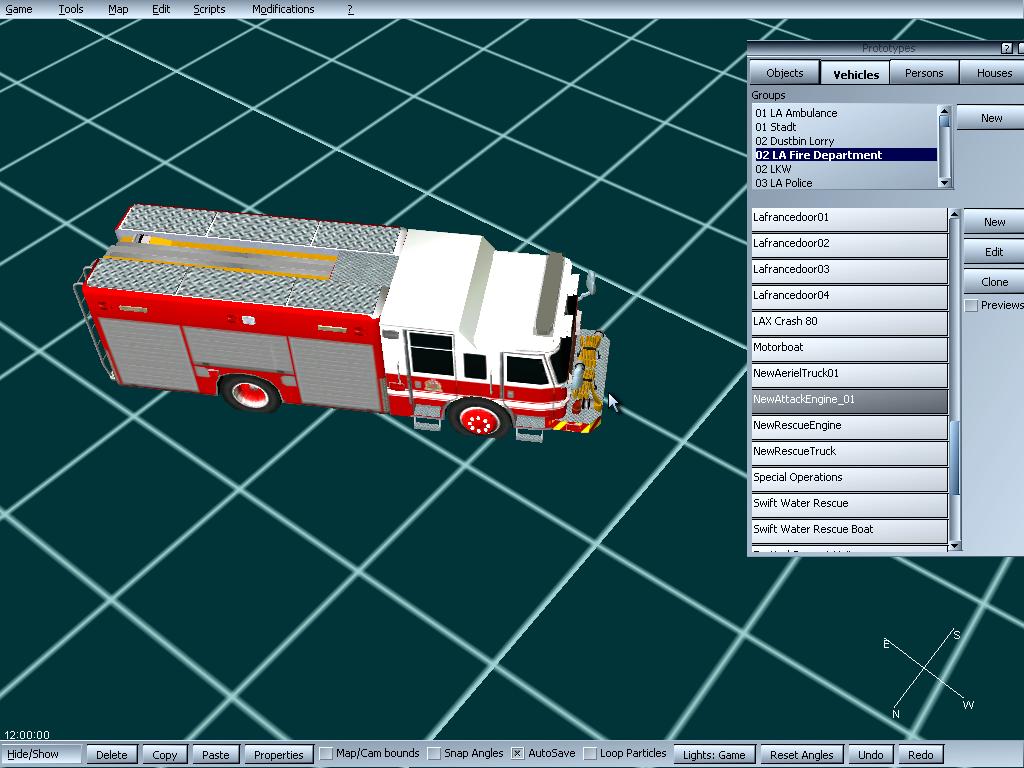The width and height of the screenshot is (1024, 768).
Task: Click the Reset Angles button
Action: pyautogui.click(x=802, y=755)
